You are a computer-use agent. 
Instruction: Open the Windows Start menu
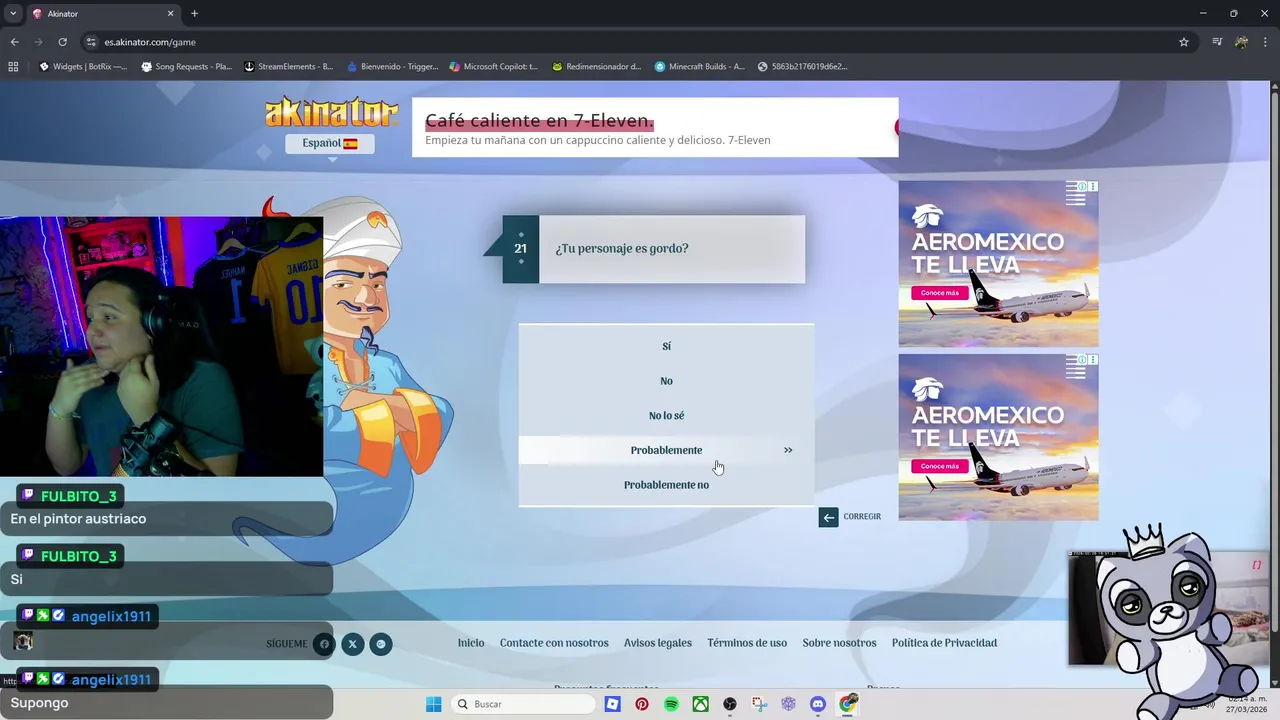[433, 704]
